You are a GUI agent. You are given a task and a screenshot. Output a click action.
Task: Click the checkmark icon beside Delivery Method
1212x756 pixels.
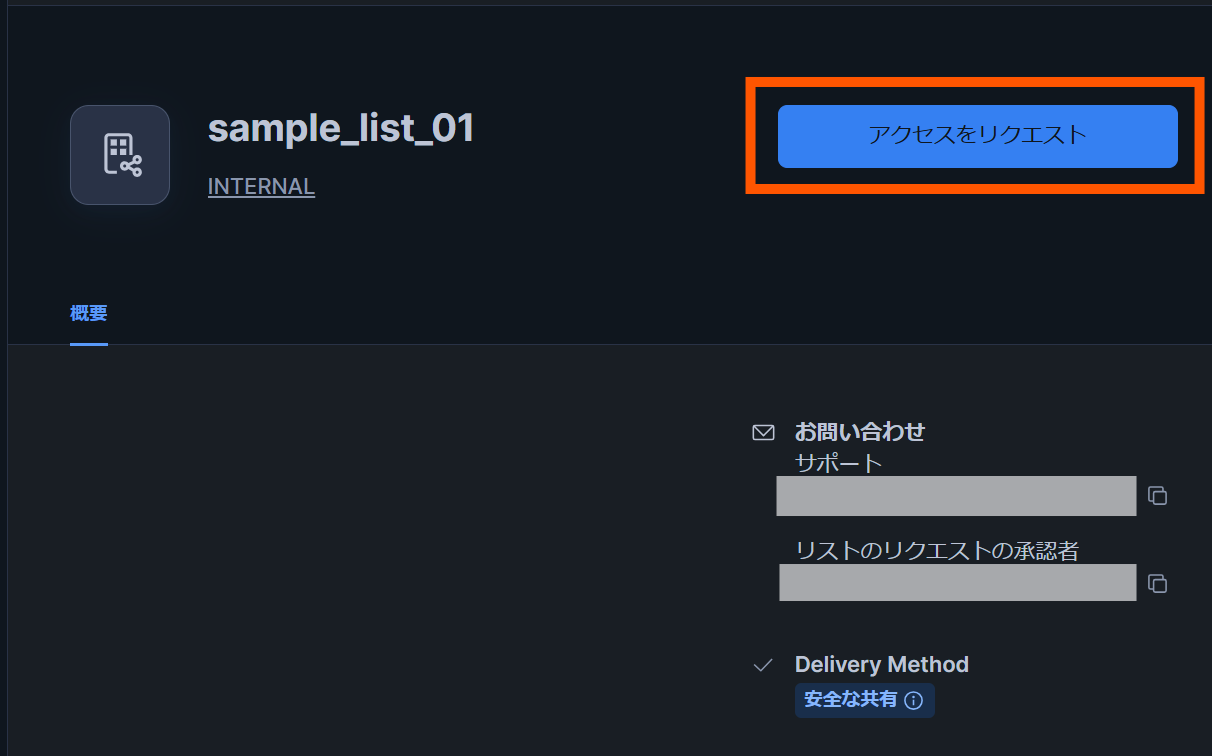coord(763,664)
